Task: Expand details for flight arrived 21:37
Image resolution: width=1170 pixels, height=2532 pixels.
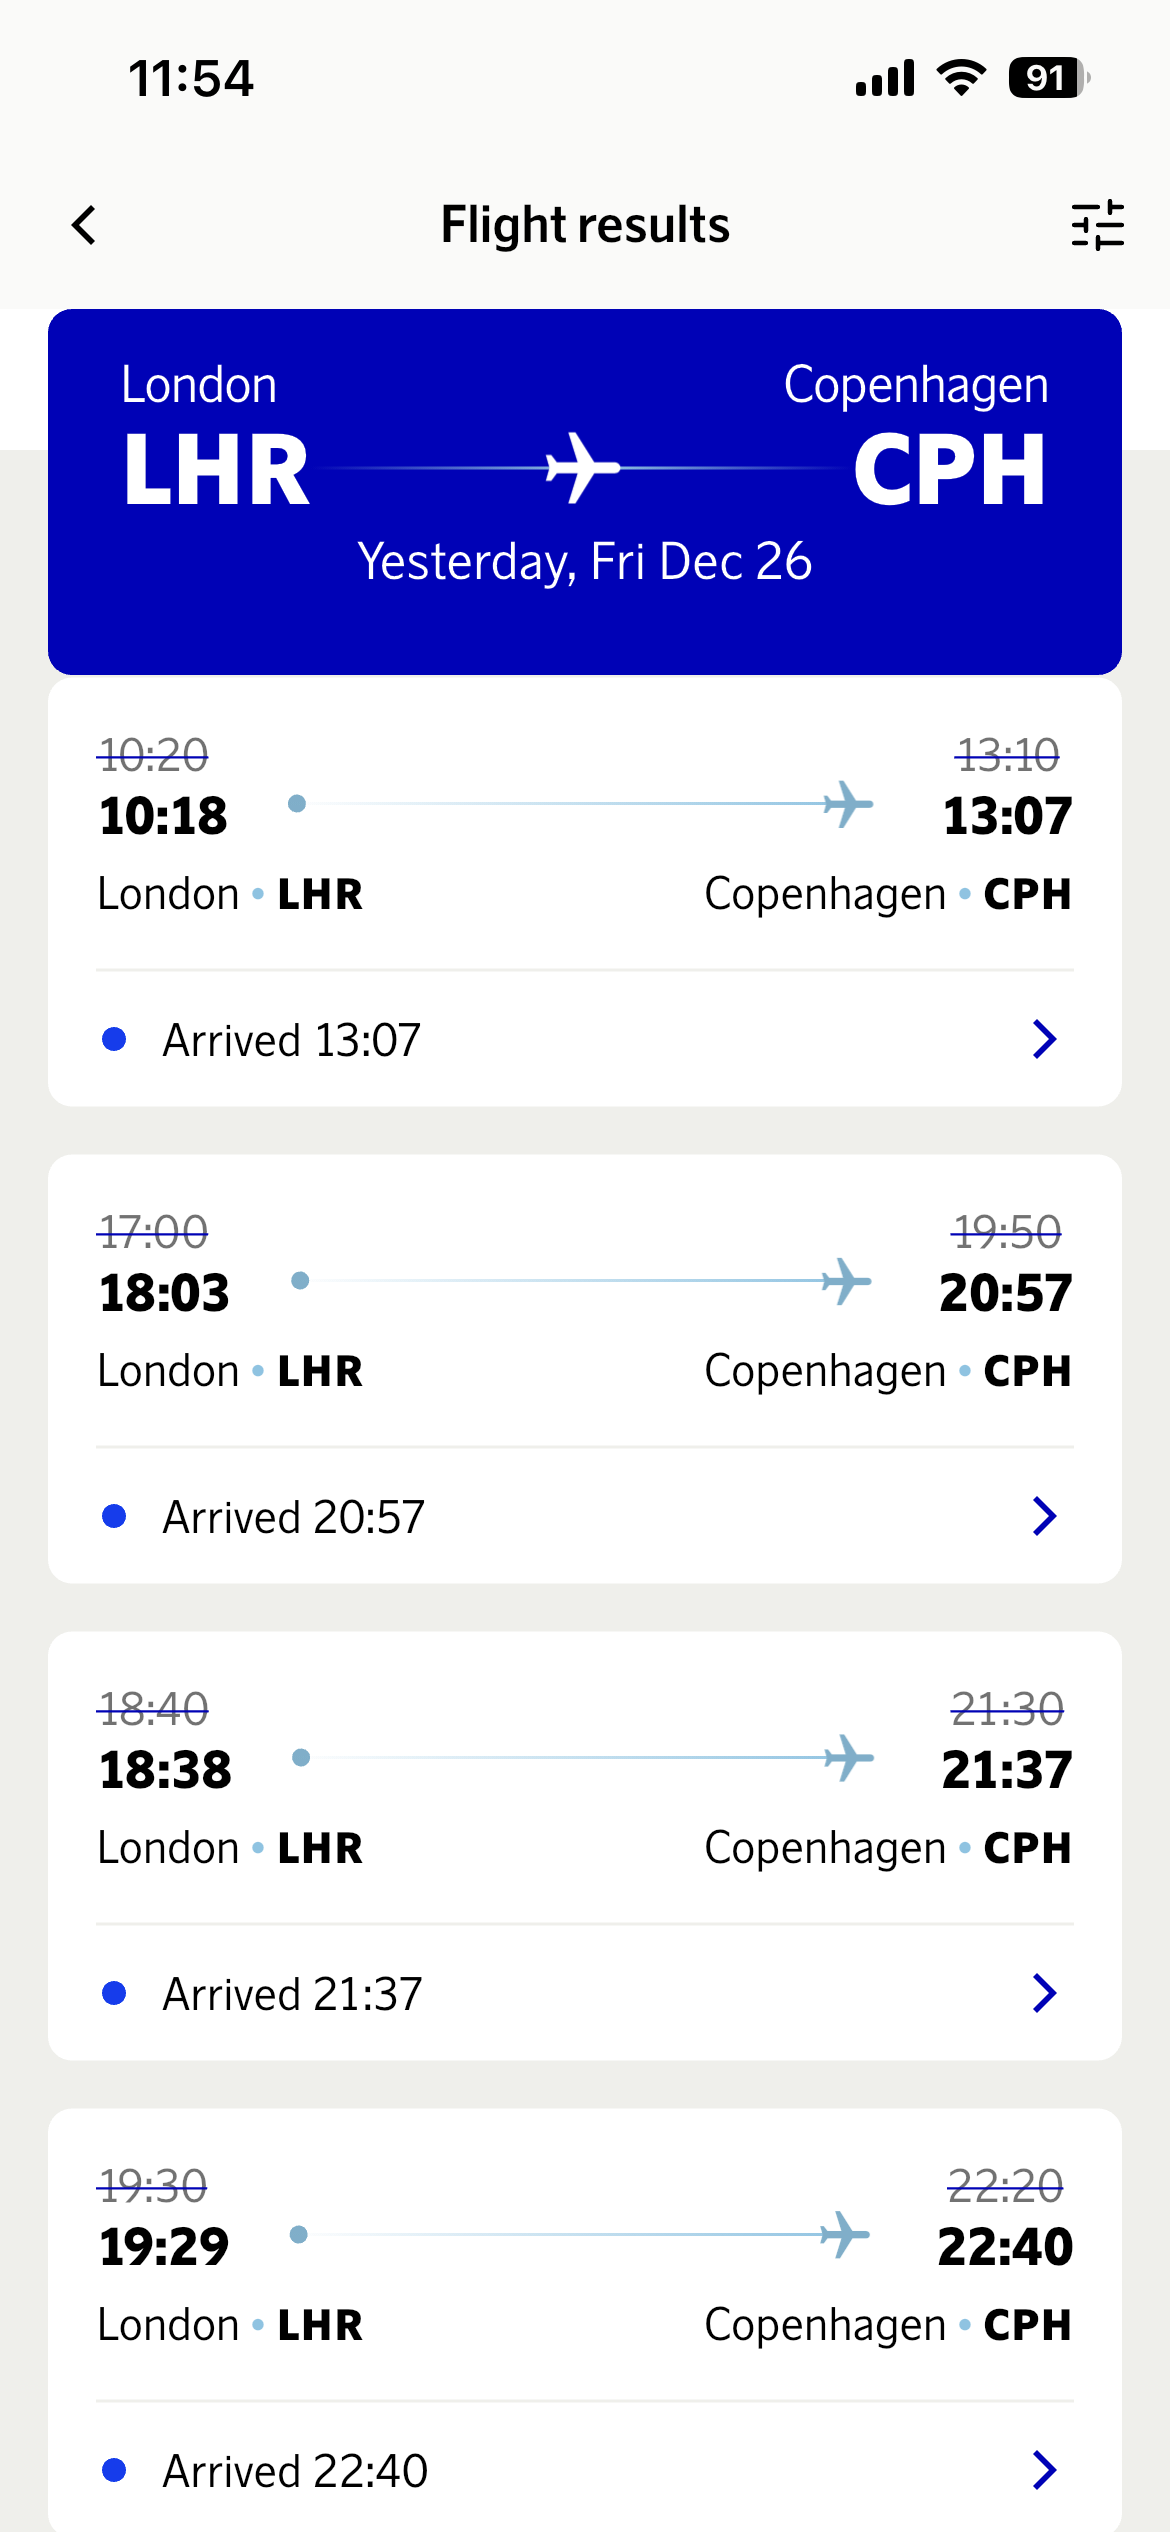Action: coord(1044,1994)
